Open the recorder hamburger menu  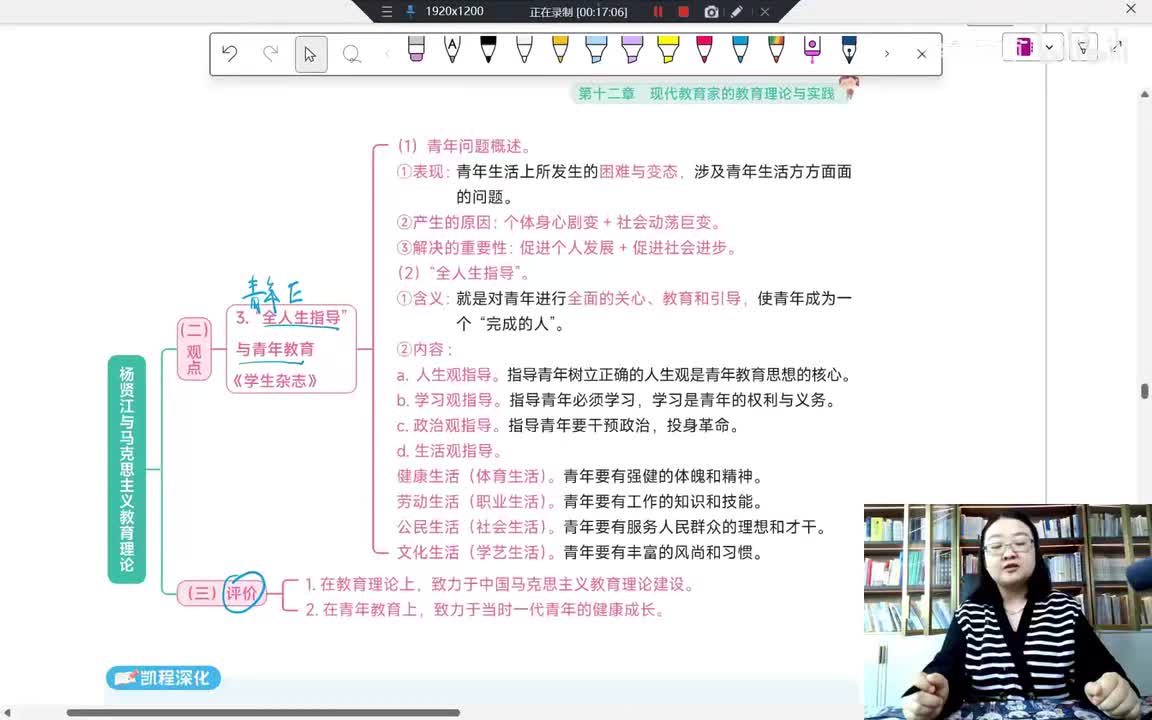tap(386, 12)
